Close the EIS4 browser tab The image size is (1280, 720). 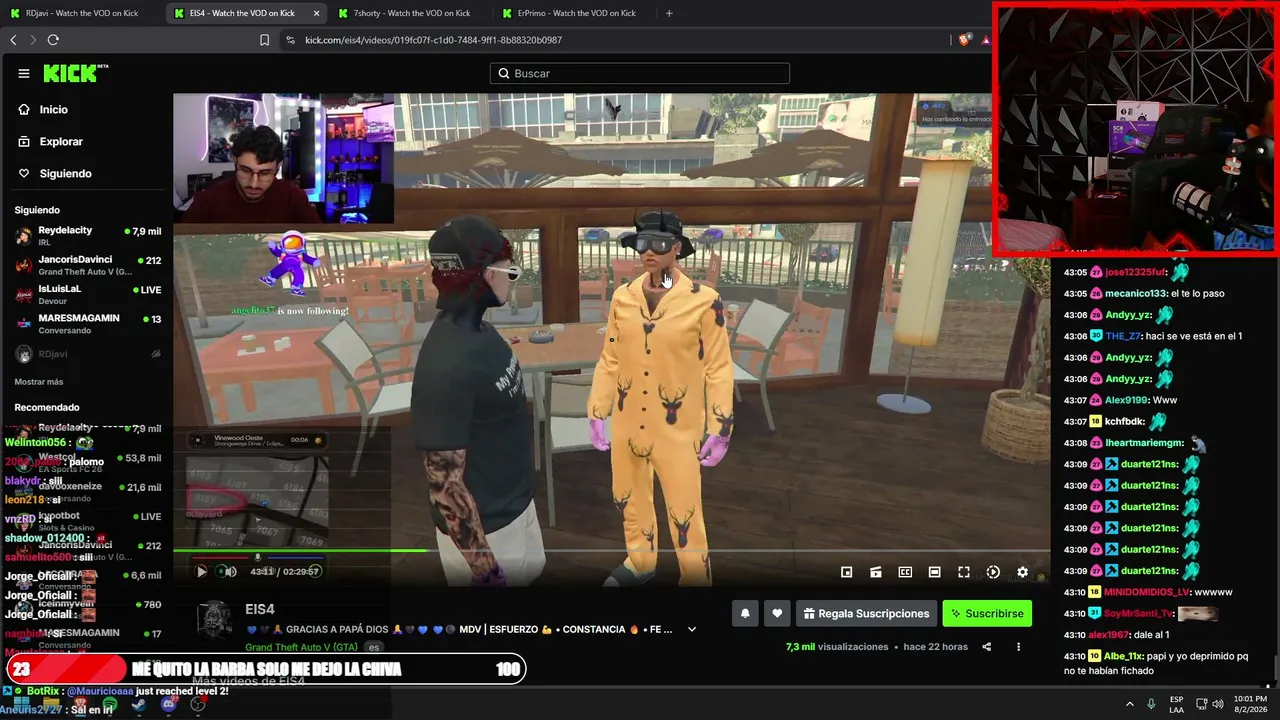[316, 13]
